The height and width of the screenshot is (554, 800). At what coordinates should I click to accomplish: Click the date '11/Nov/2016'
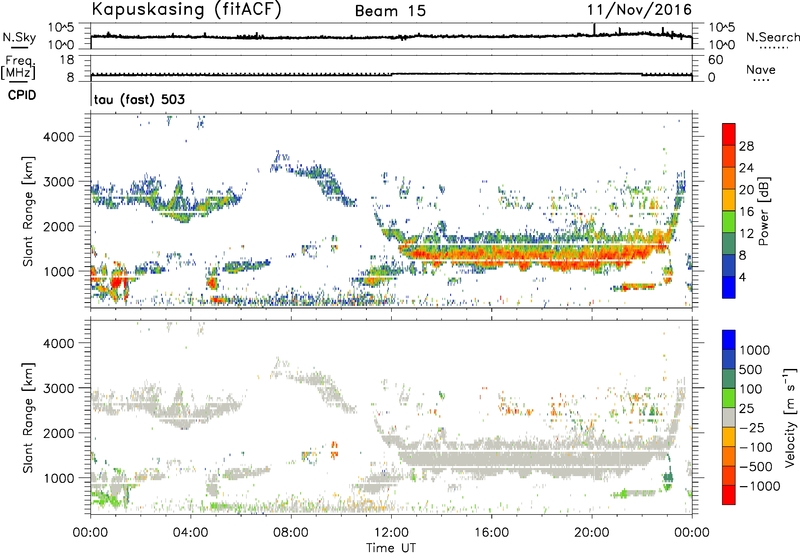pos(639,10)
